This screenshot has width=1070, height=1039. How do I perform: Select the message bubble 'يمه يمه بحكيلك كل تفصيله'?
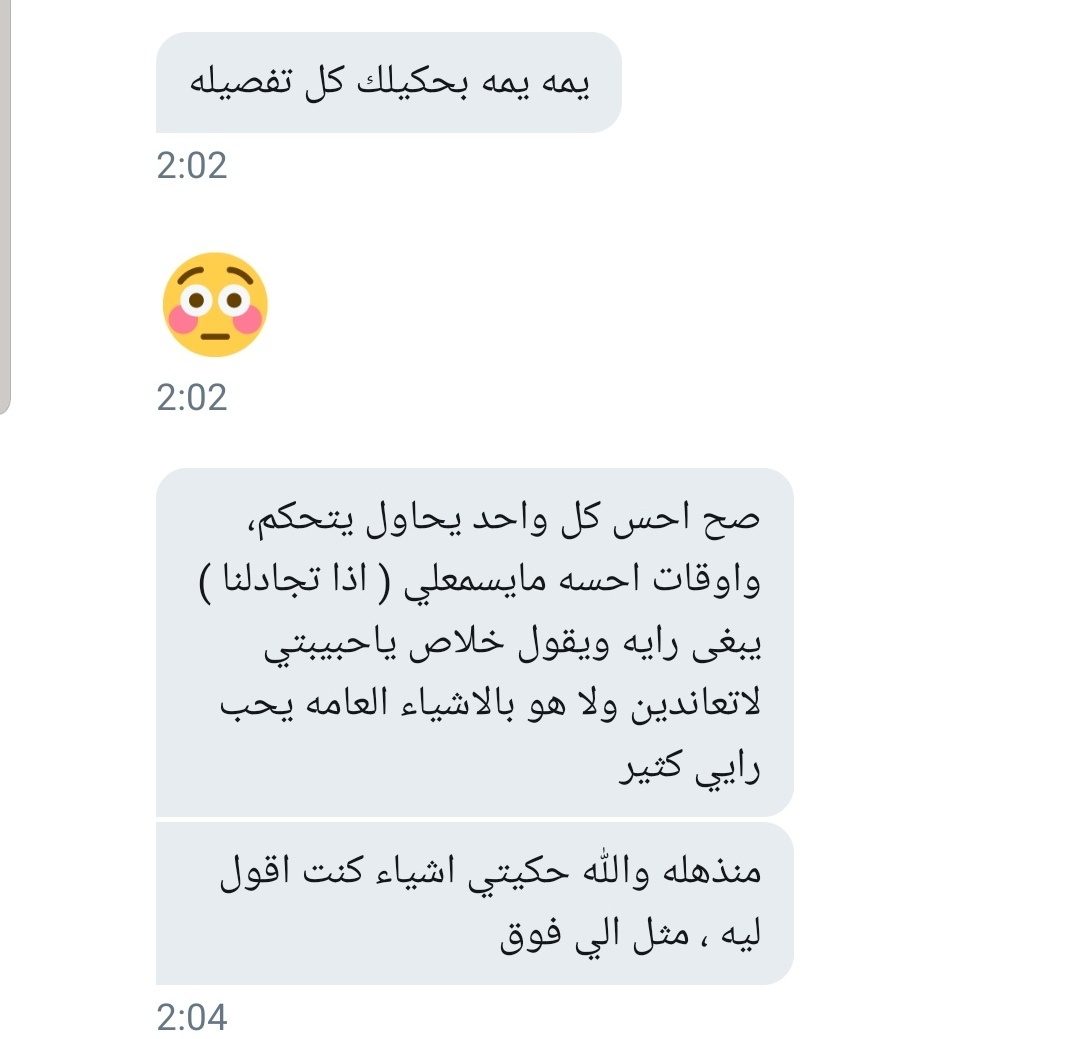pos(388,83)
